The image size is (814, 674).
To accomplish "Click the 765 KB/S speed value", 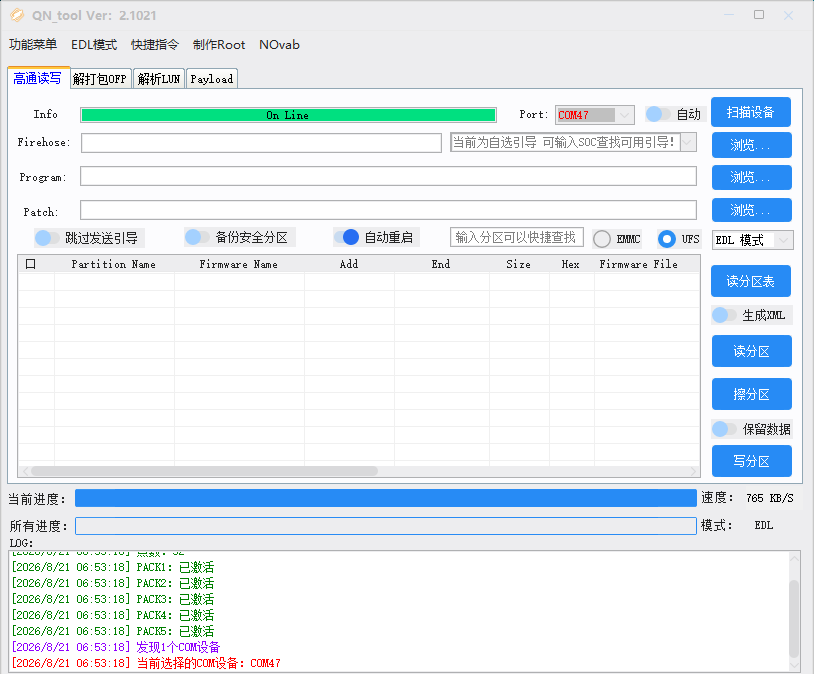I will [x=770, y=498].
